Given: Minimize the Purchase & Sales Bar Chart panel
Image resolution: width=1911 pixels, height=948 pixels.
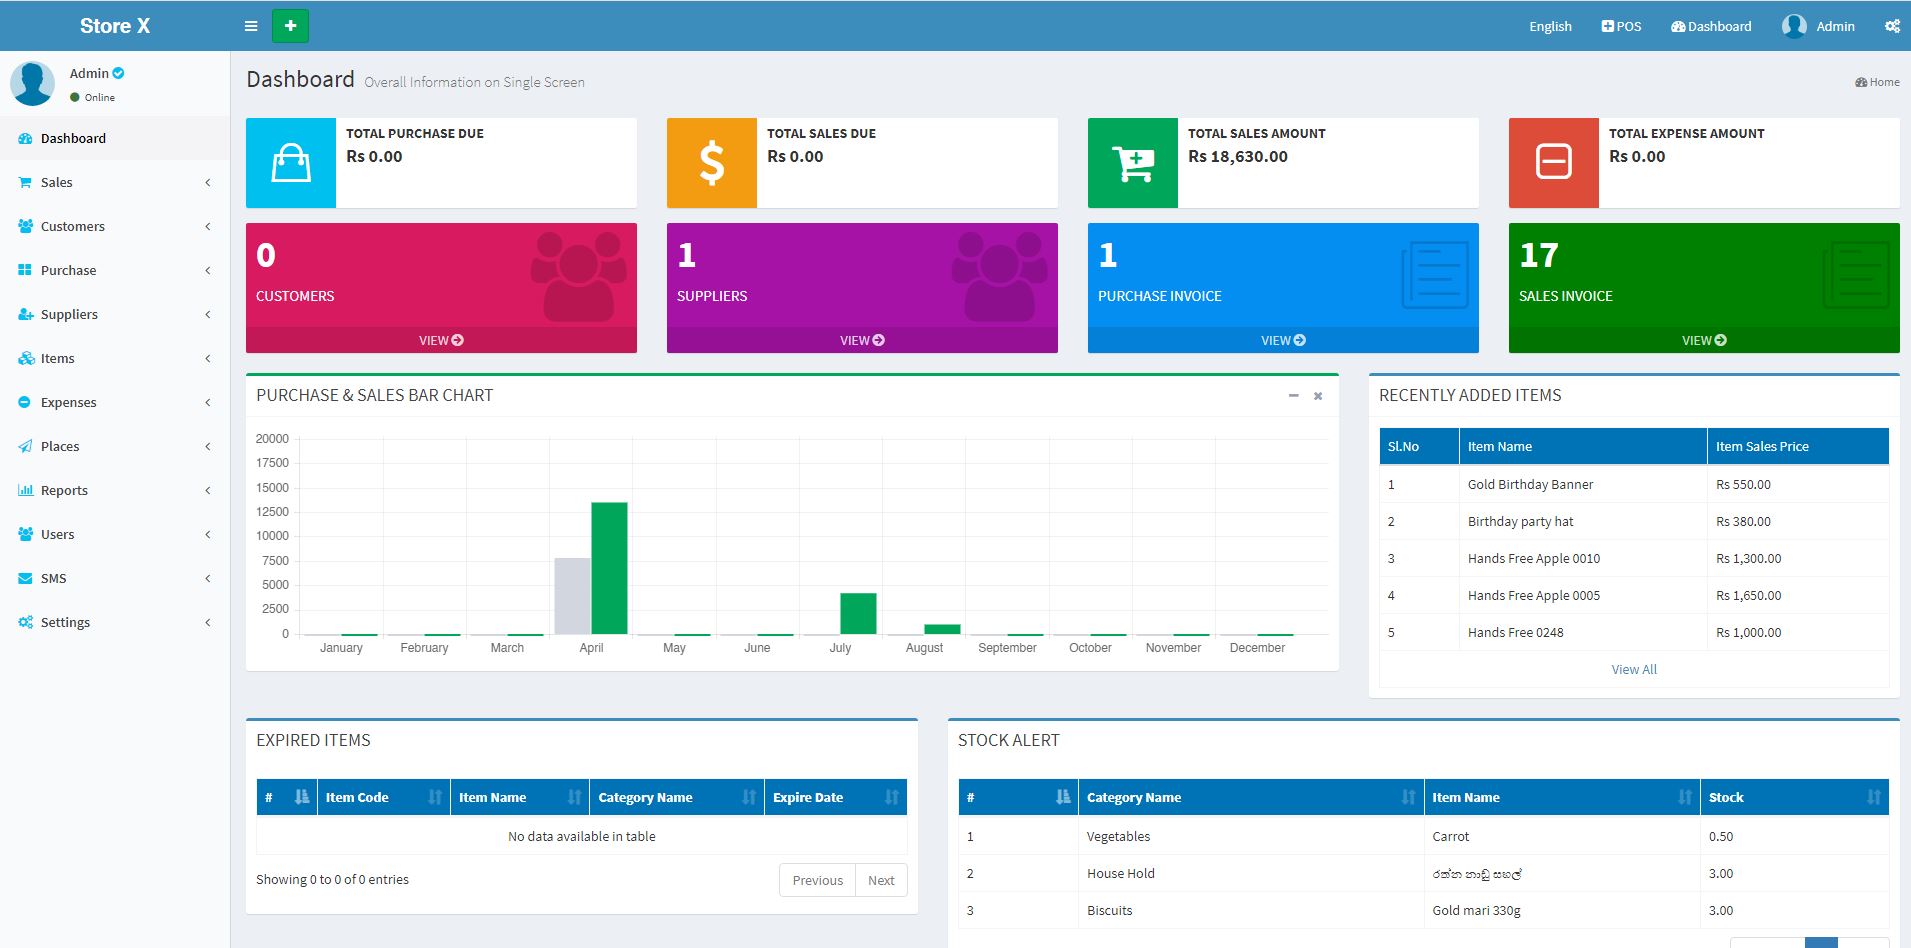Looking at the screenshot, I should coord(1293,396).
